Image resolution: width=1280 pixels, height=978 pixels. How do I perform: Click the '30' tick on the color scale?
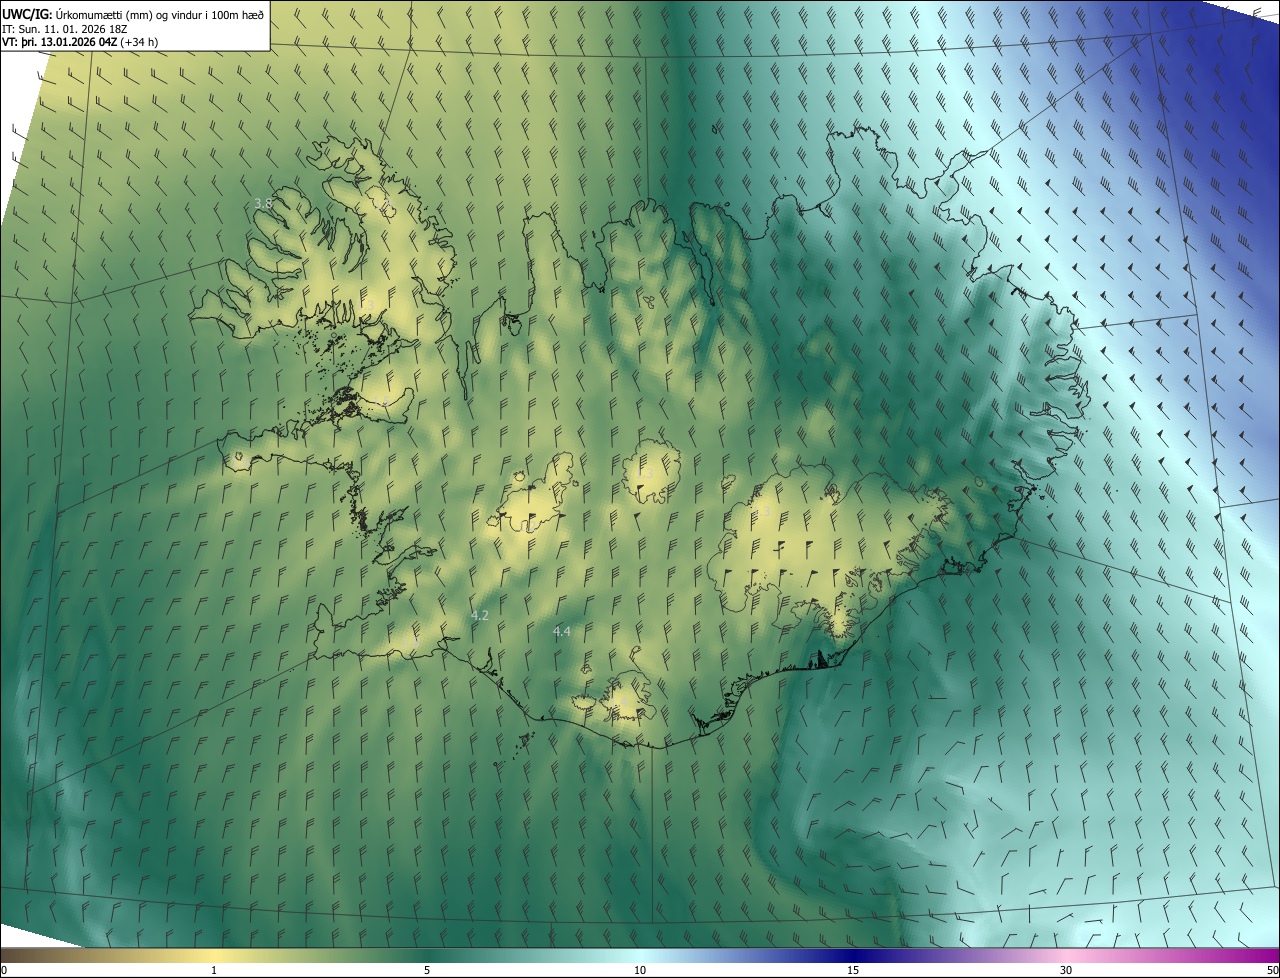(1066, 970)
